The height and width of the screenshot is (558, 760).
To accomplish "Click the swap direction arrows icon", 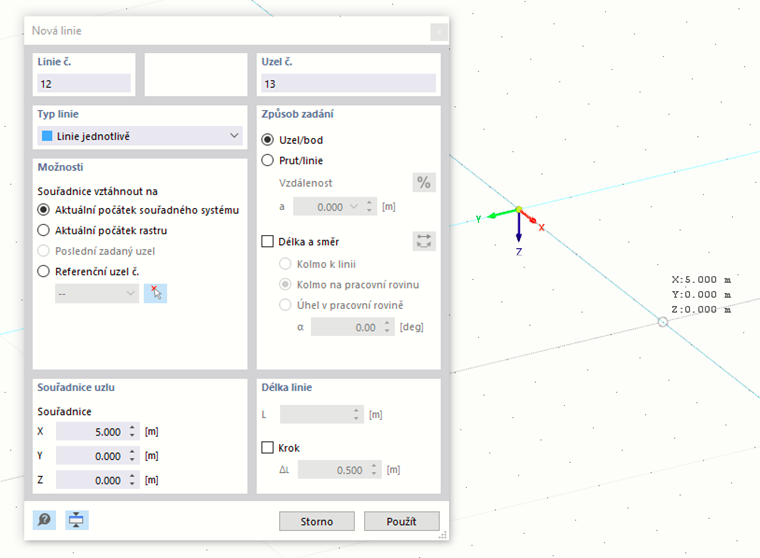I will (424, 241).
